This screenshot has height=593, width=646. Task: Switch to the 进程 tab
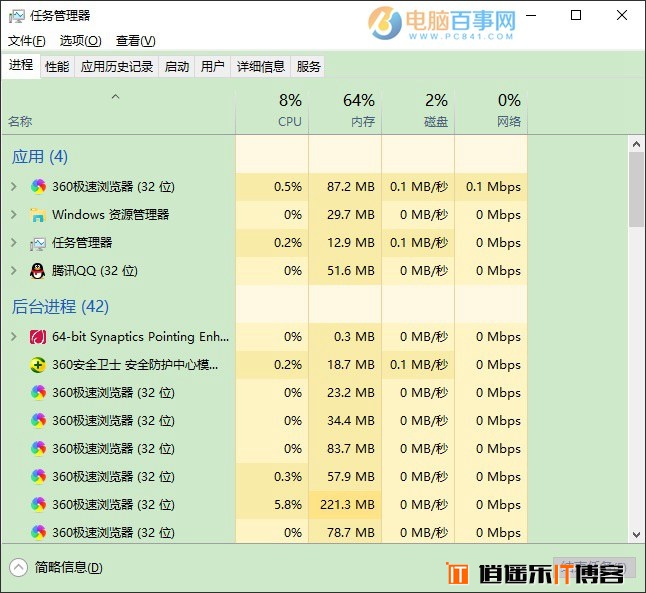(21, 65)
